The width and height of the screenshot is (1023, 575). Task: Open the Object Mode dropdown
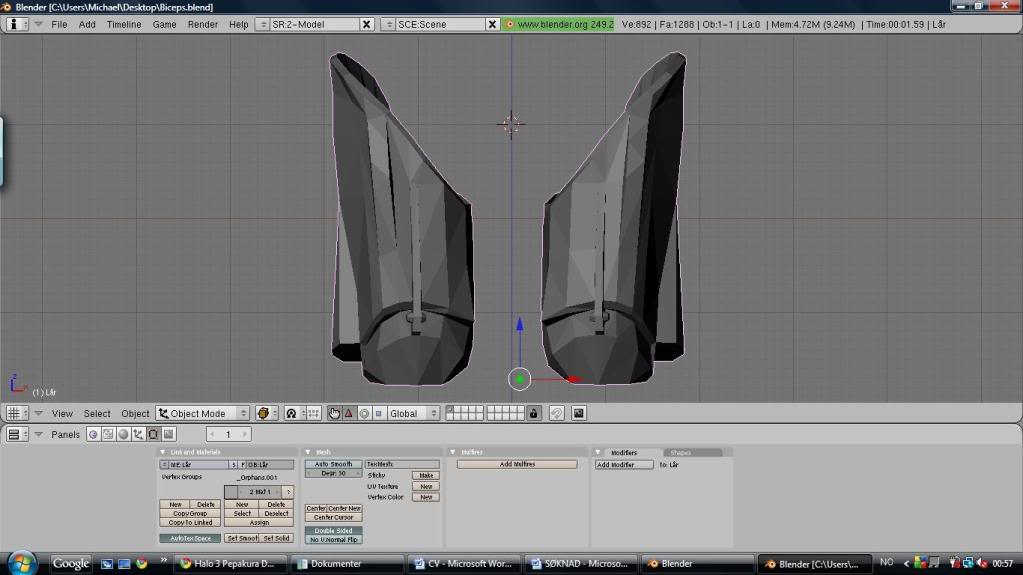click(x=203, y=413)
